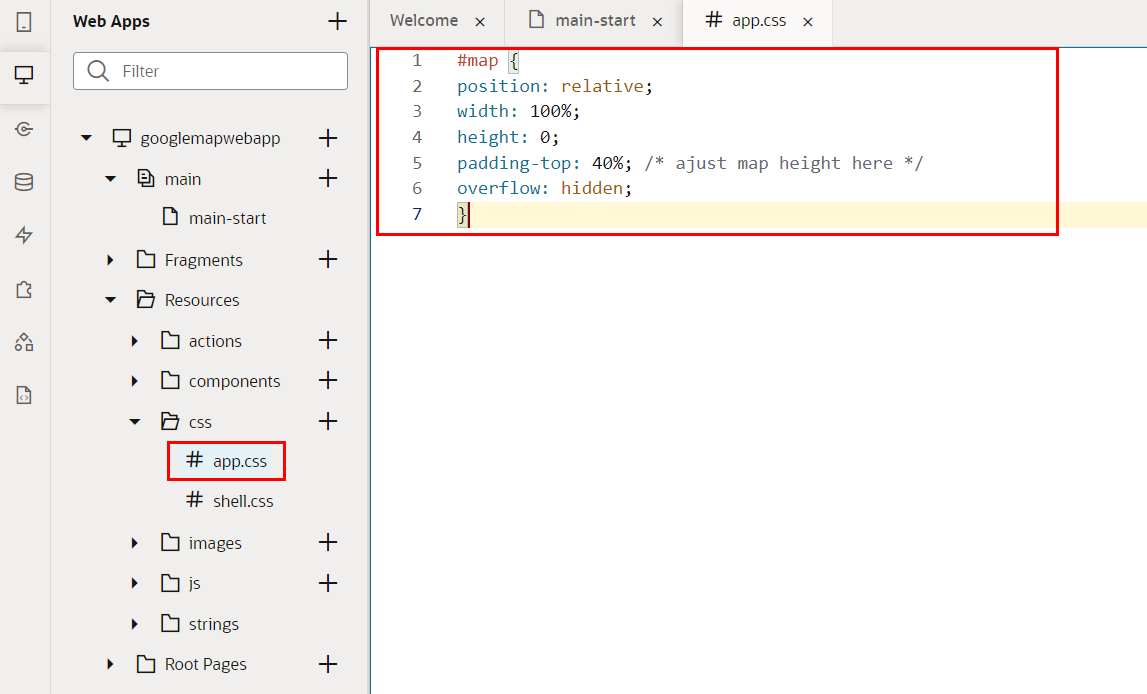
Task: Select the Web Apps monitor icon
Action: point(24,75)
